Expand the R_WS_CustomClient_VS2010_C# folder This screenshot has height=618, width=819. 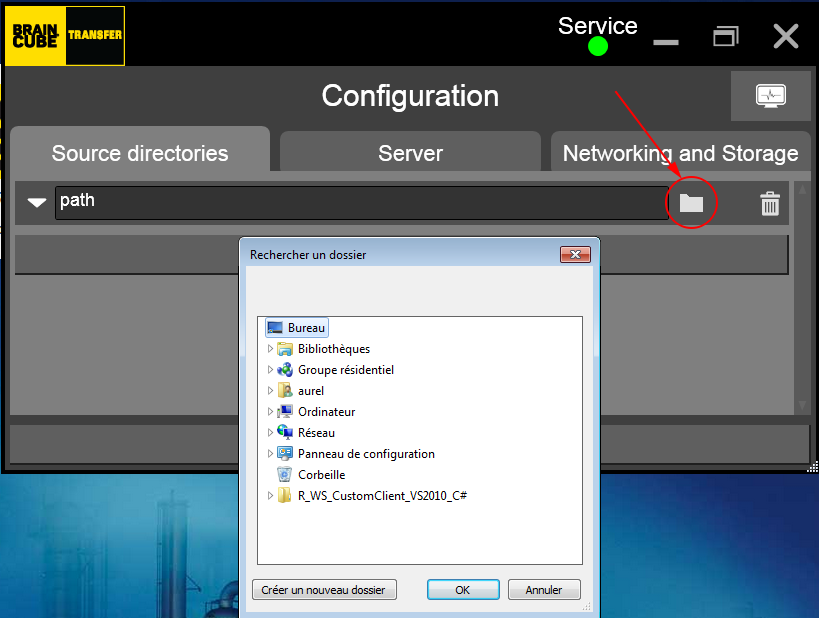coord(269,495)
